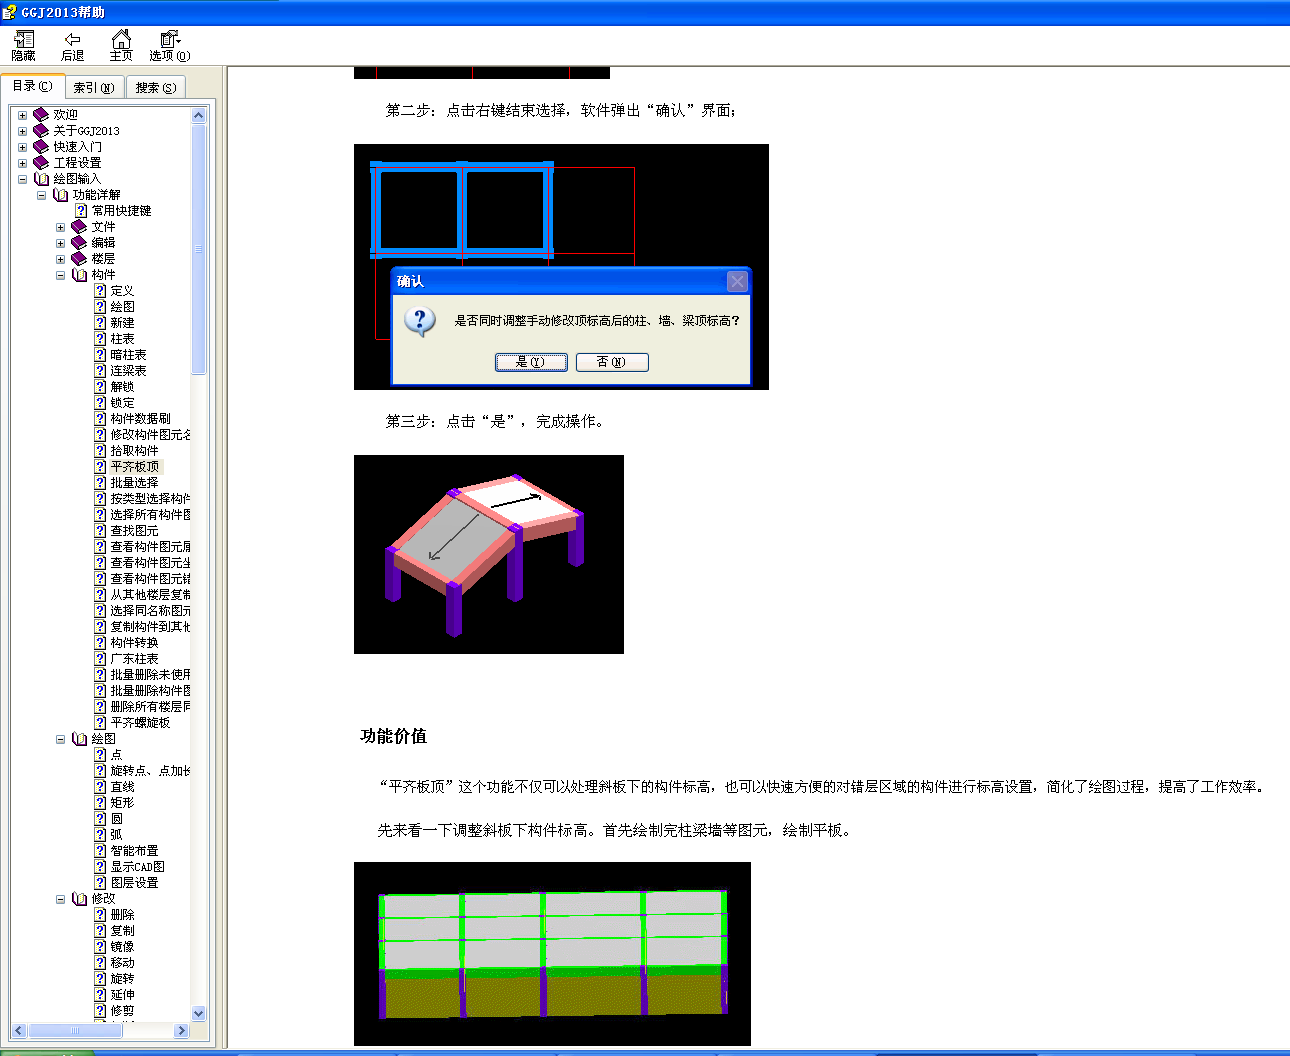Open the 拾取构件 help topic
The width and height of the screenshot is (1290, 1056).
pyautogui.click(x=134, y=451)
